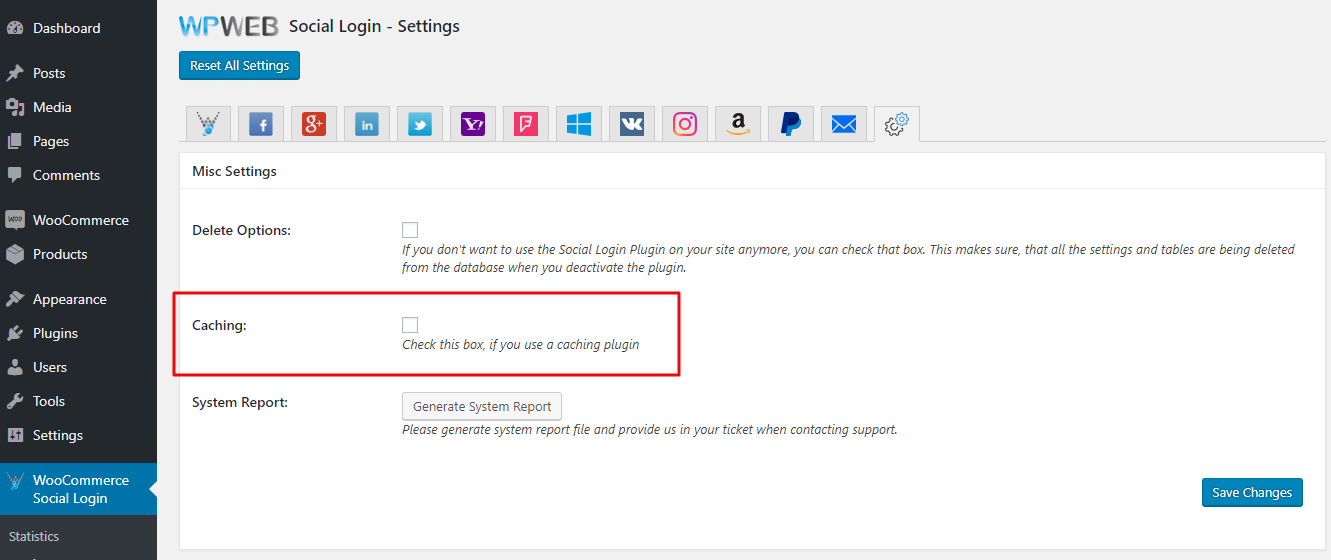Open the Yahoo settings tab

pyautogui.click(x=473, y=124)
